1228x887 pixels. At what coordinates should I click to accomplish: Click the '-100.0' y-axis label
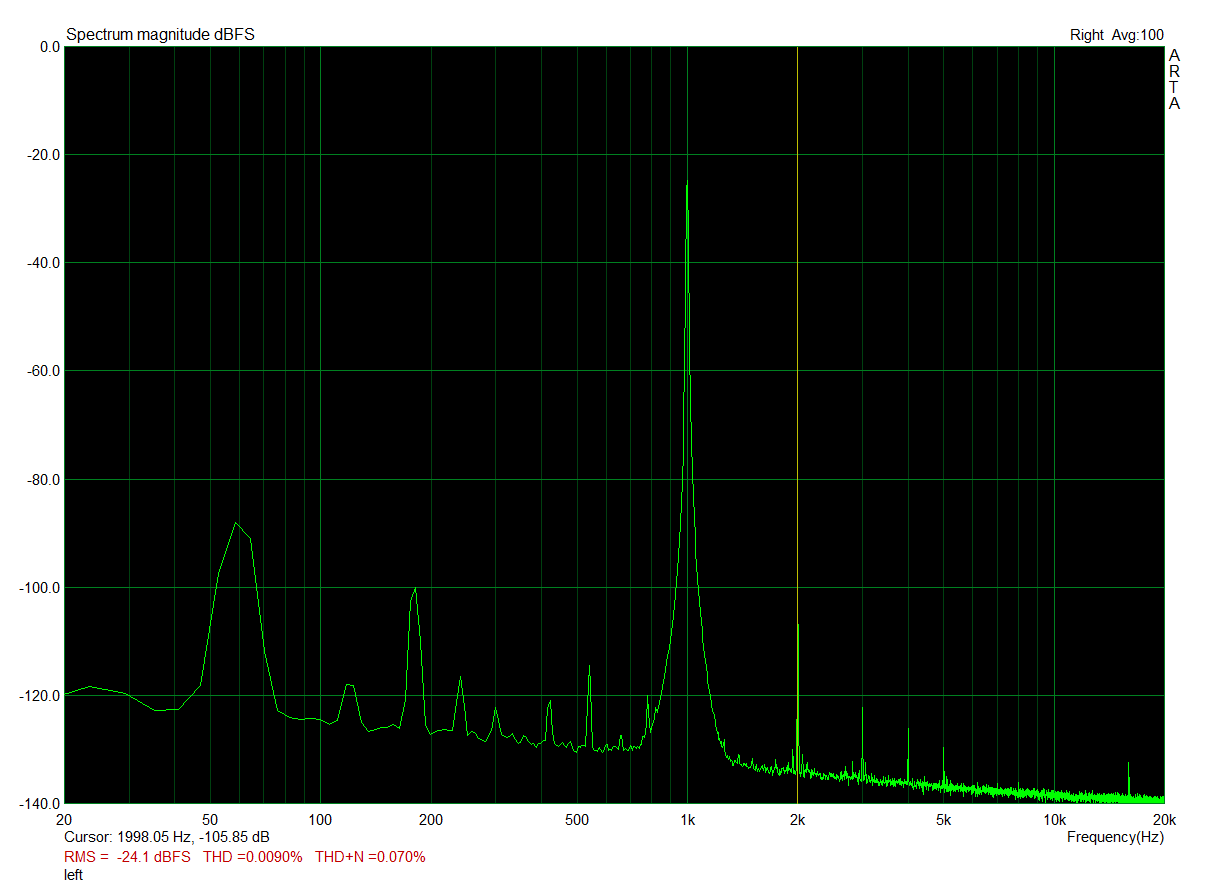[x=41, y=588]
